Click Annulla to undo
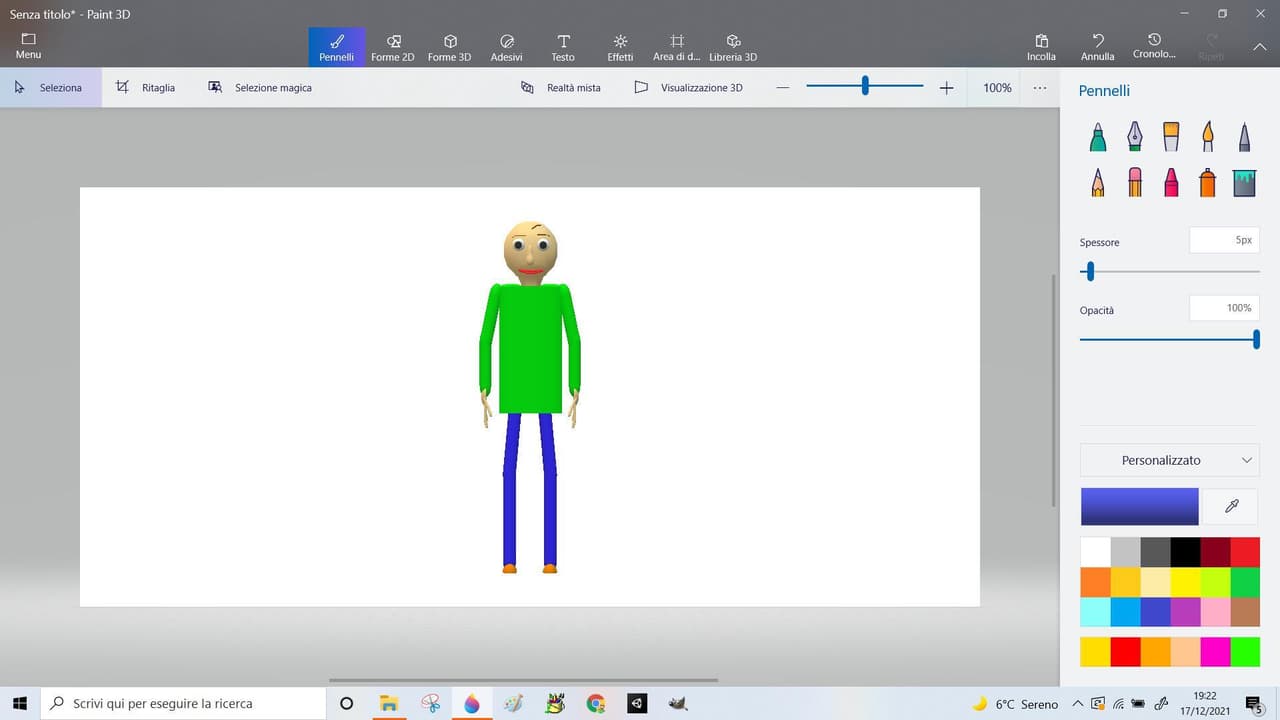This screenshot has width=1280, height=720. point(1098,47)
